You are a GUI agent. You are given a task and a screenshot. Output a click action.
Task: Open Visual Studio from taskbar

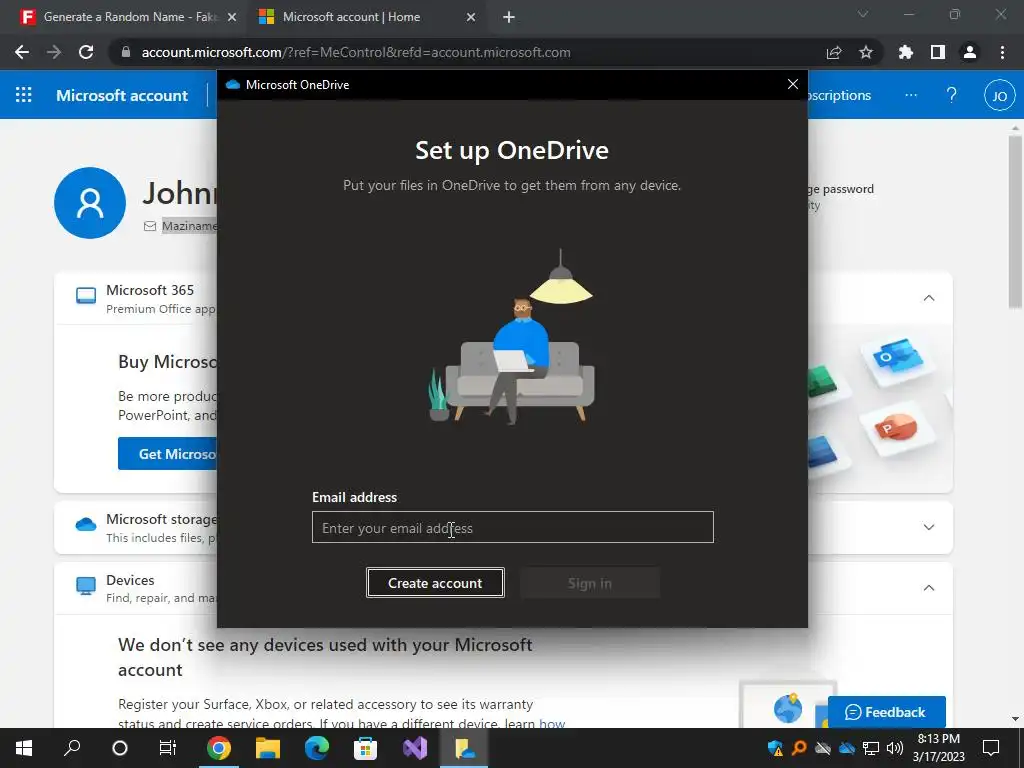pos(415,748)
